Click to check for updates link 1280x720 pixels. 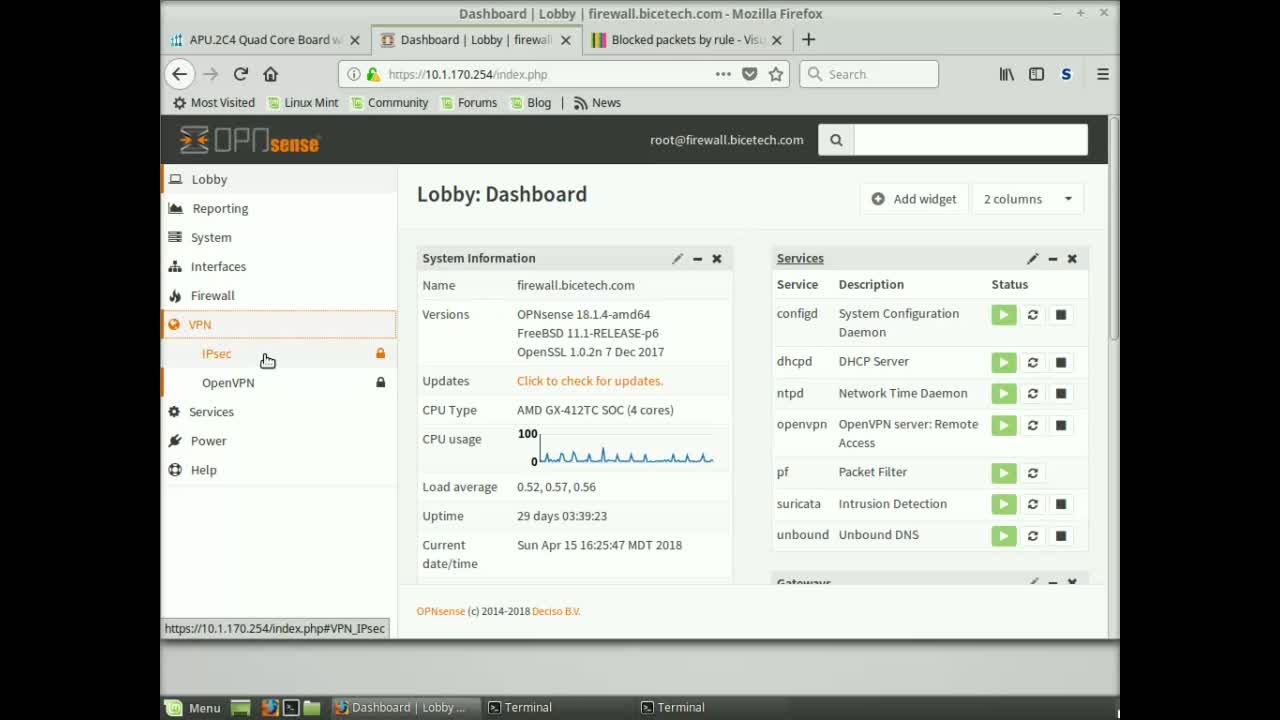pyautogui.click(x=590, y=381)
